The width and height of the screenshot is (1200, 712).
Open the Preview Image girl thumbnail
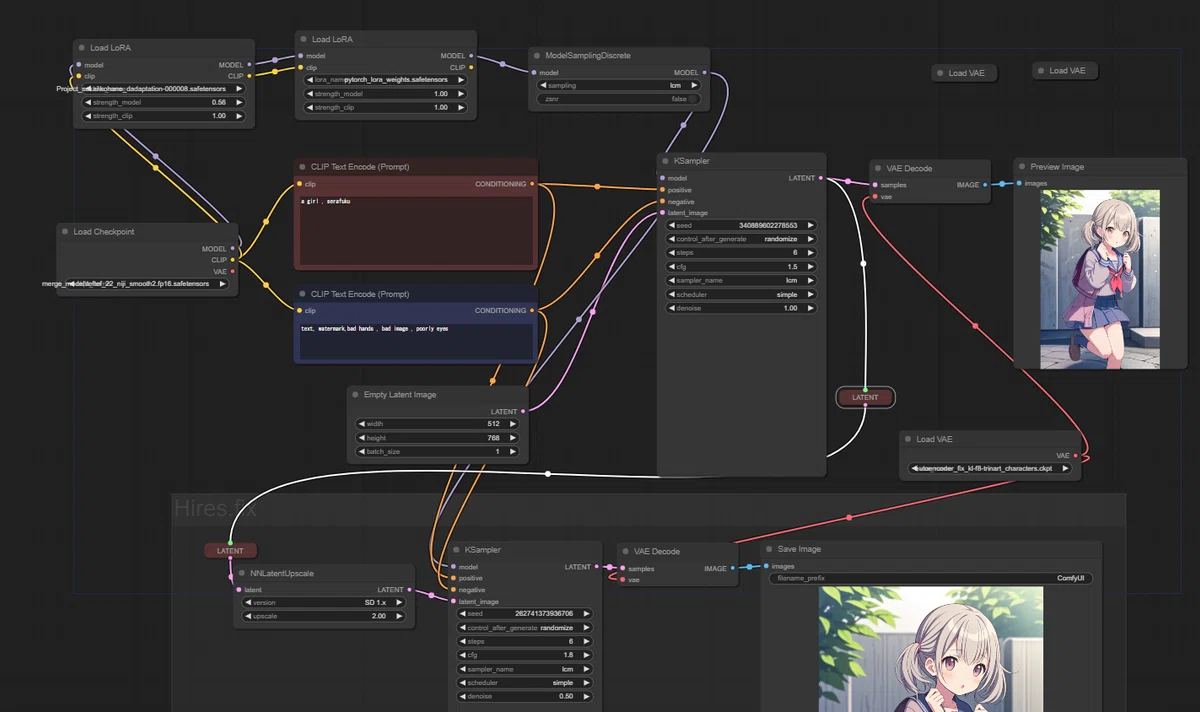point(1100,280)
